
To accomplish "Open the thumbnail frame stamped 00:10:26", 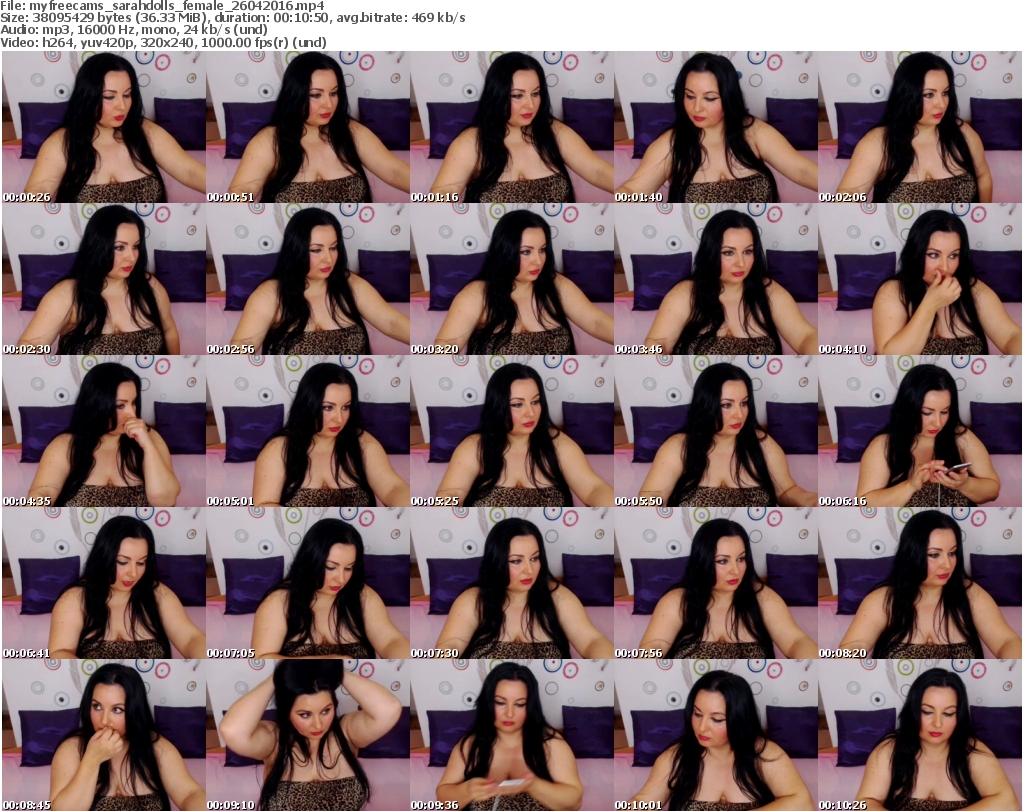I will pos(920,735).
